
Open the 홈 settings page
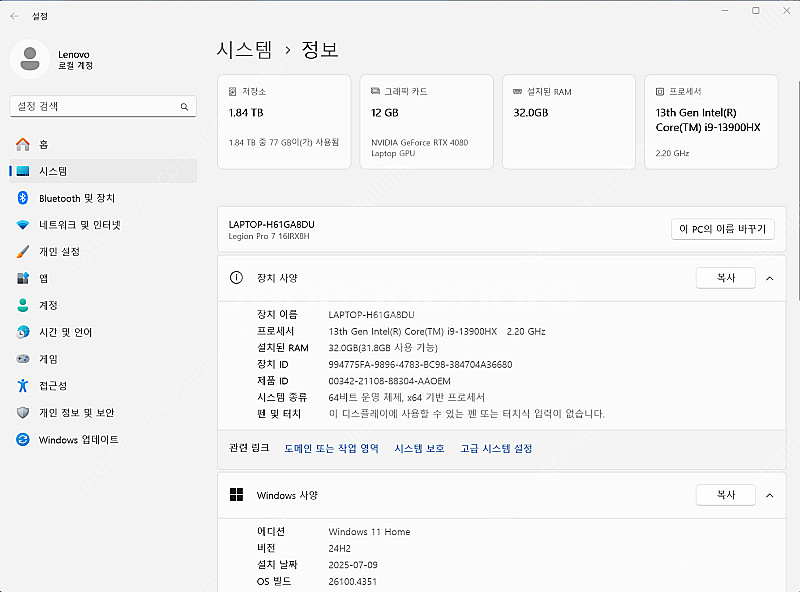pyautogui.click(x=103, y=144)
